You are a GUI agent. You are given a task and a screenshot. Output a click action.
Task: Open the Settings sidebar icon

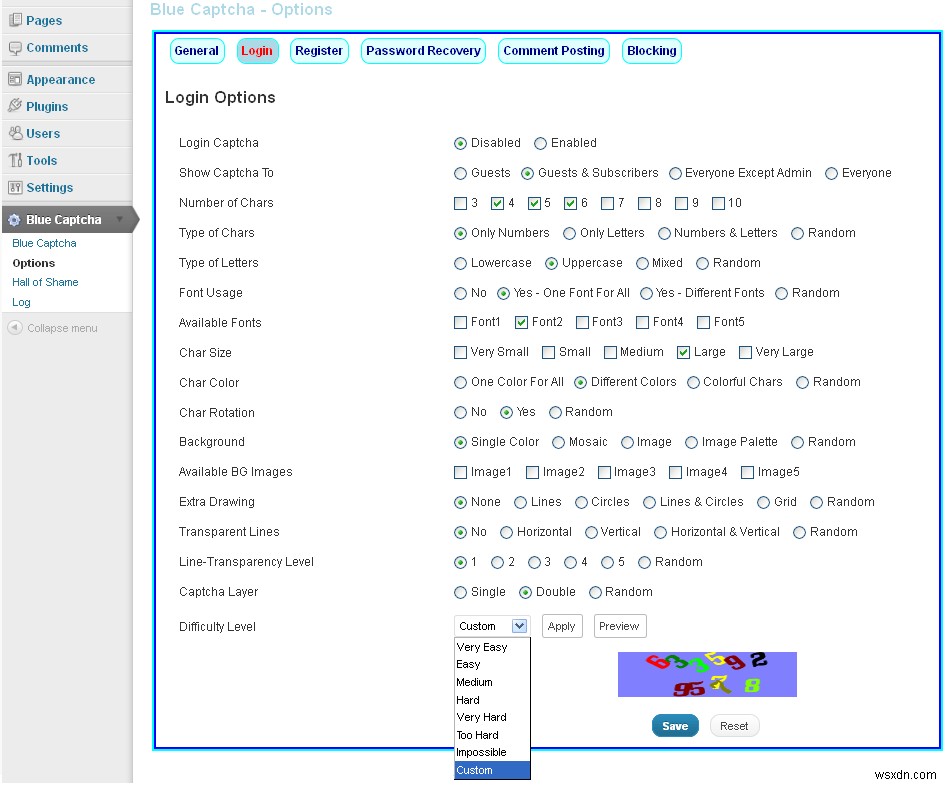15,187
